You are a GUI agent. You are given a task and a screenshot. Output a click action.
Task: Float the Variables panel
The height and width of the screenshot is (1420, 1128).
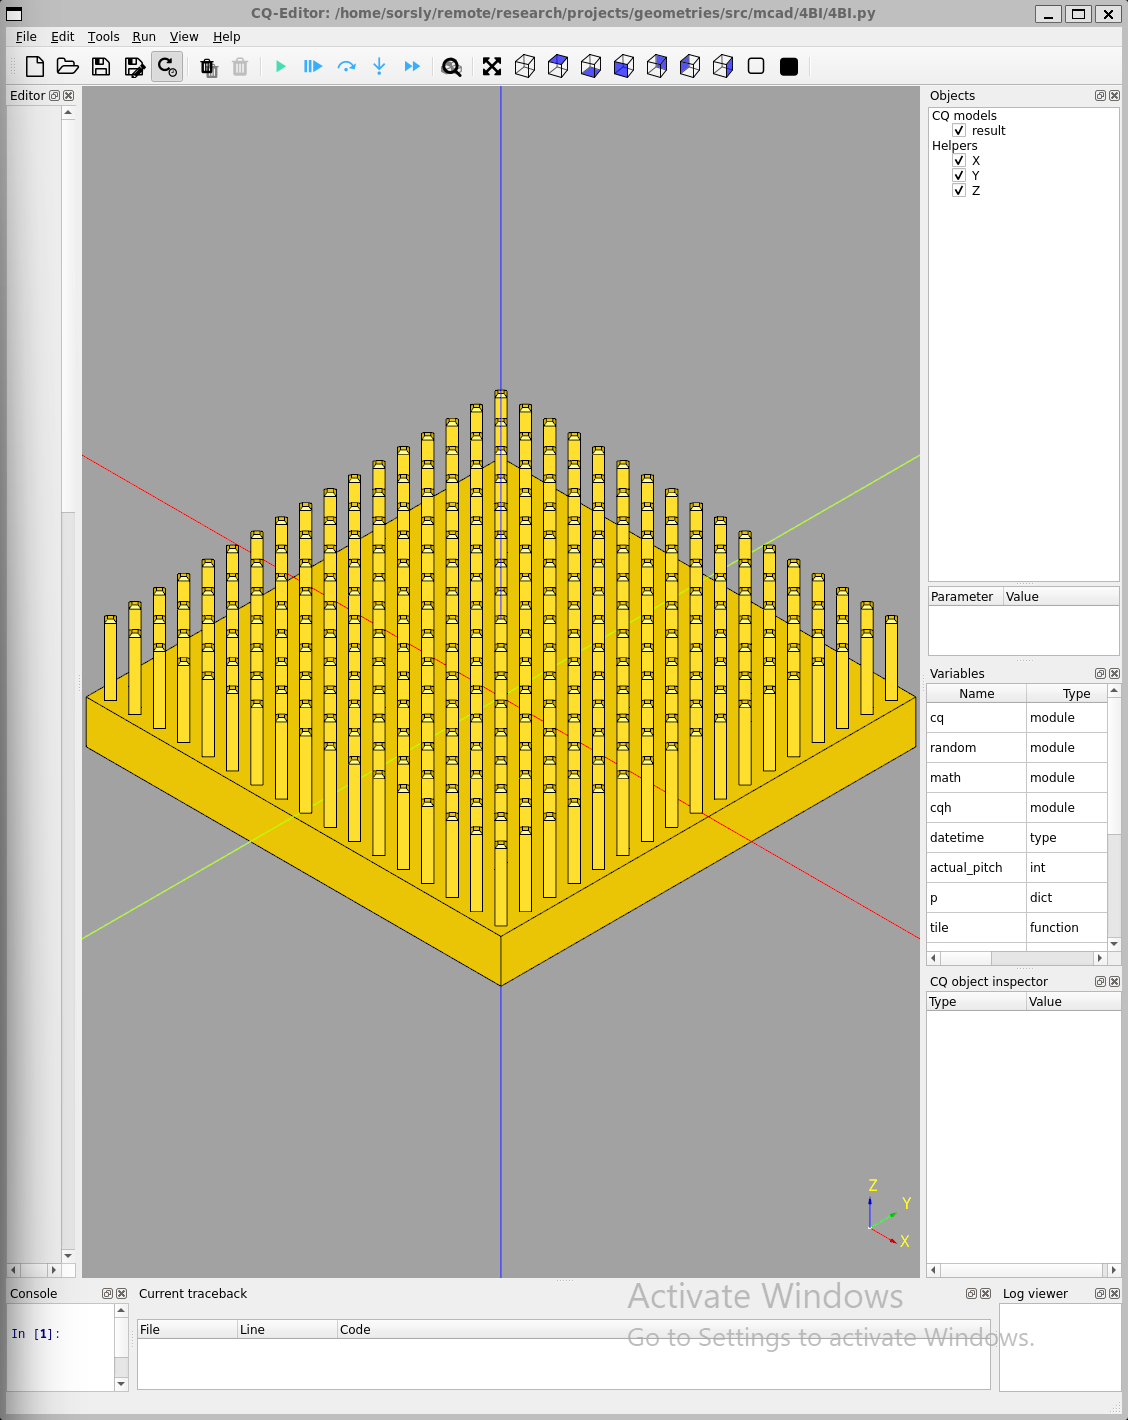click(x=1100, y=674)
